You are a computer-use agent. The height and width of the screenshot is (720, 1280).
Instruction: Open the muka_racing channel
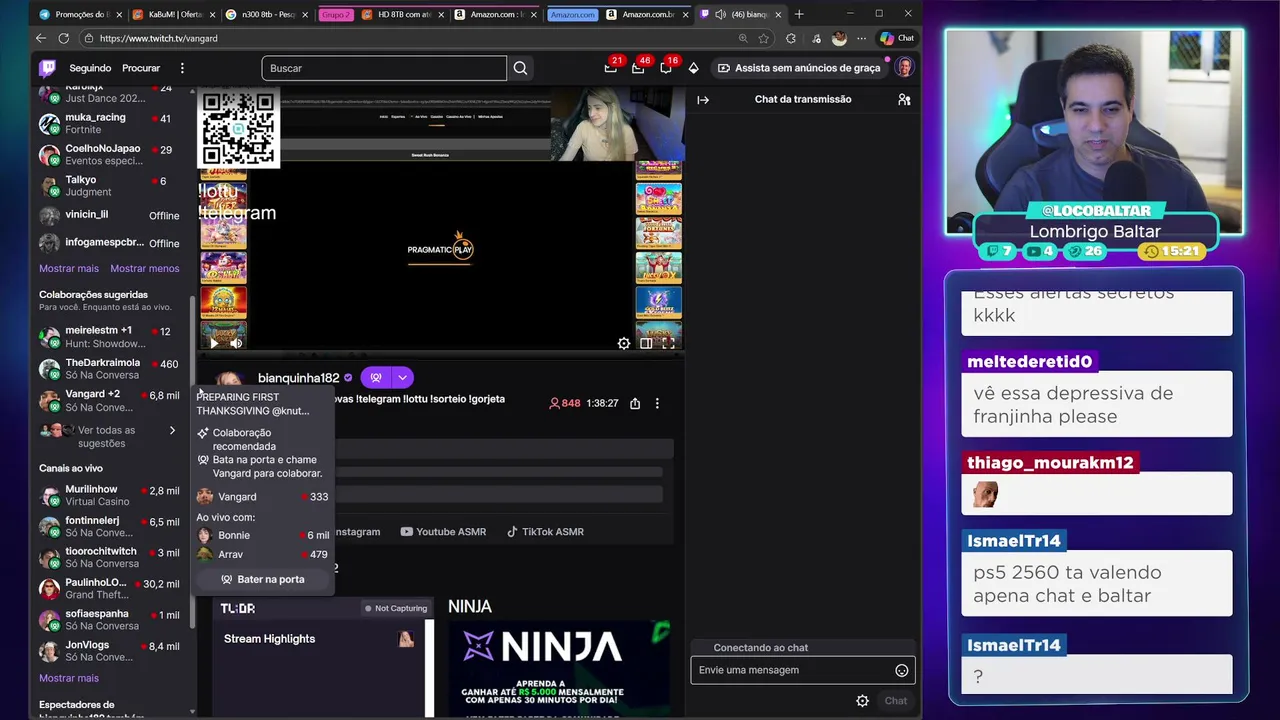(109, 123)
